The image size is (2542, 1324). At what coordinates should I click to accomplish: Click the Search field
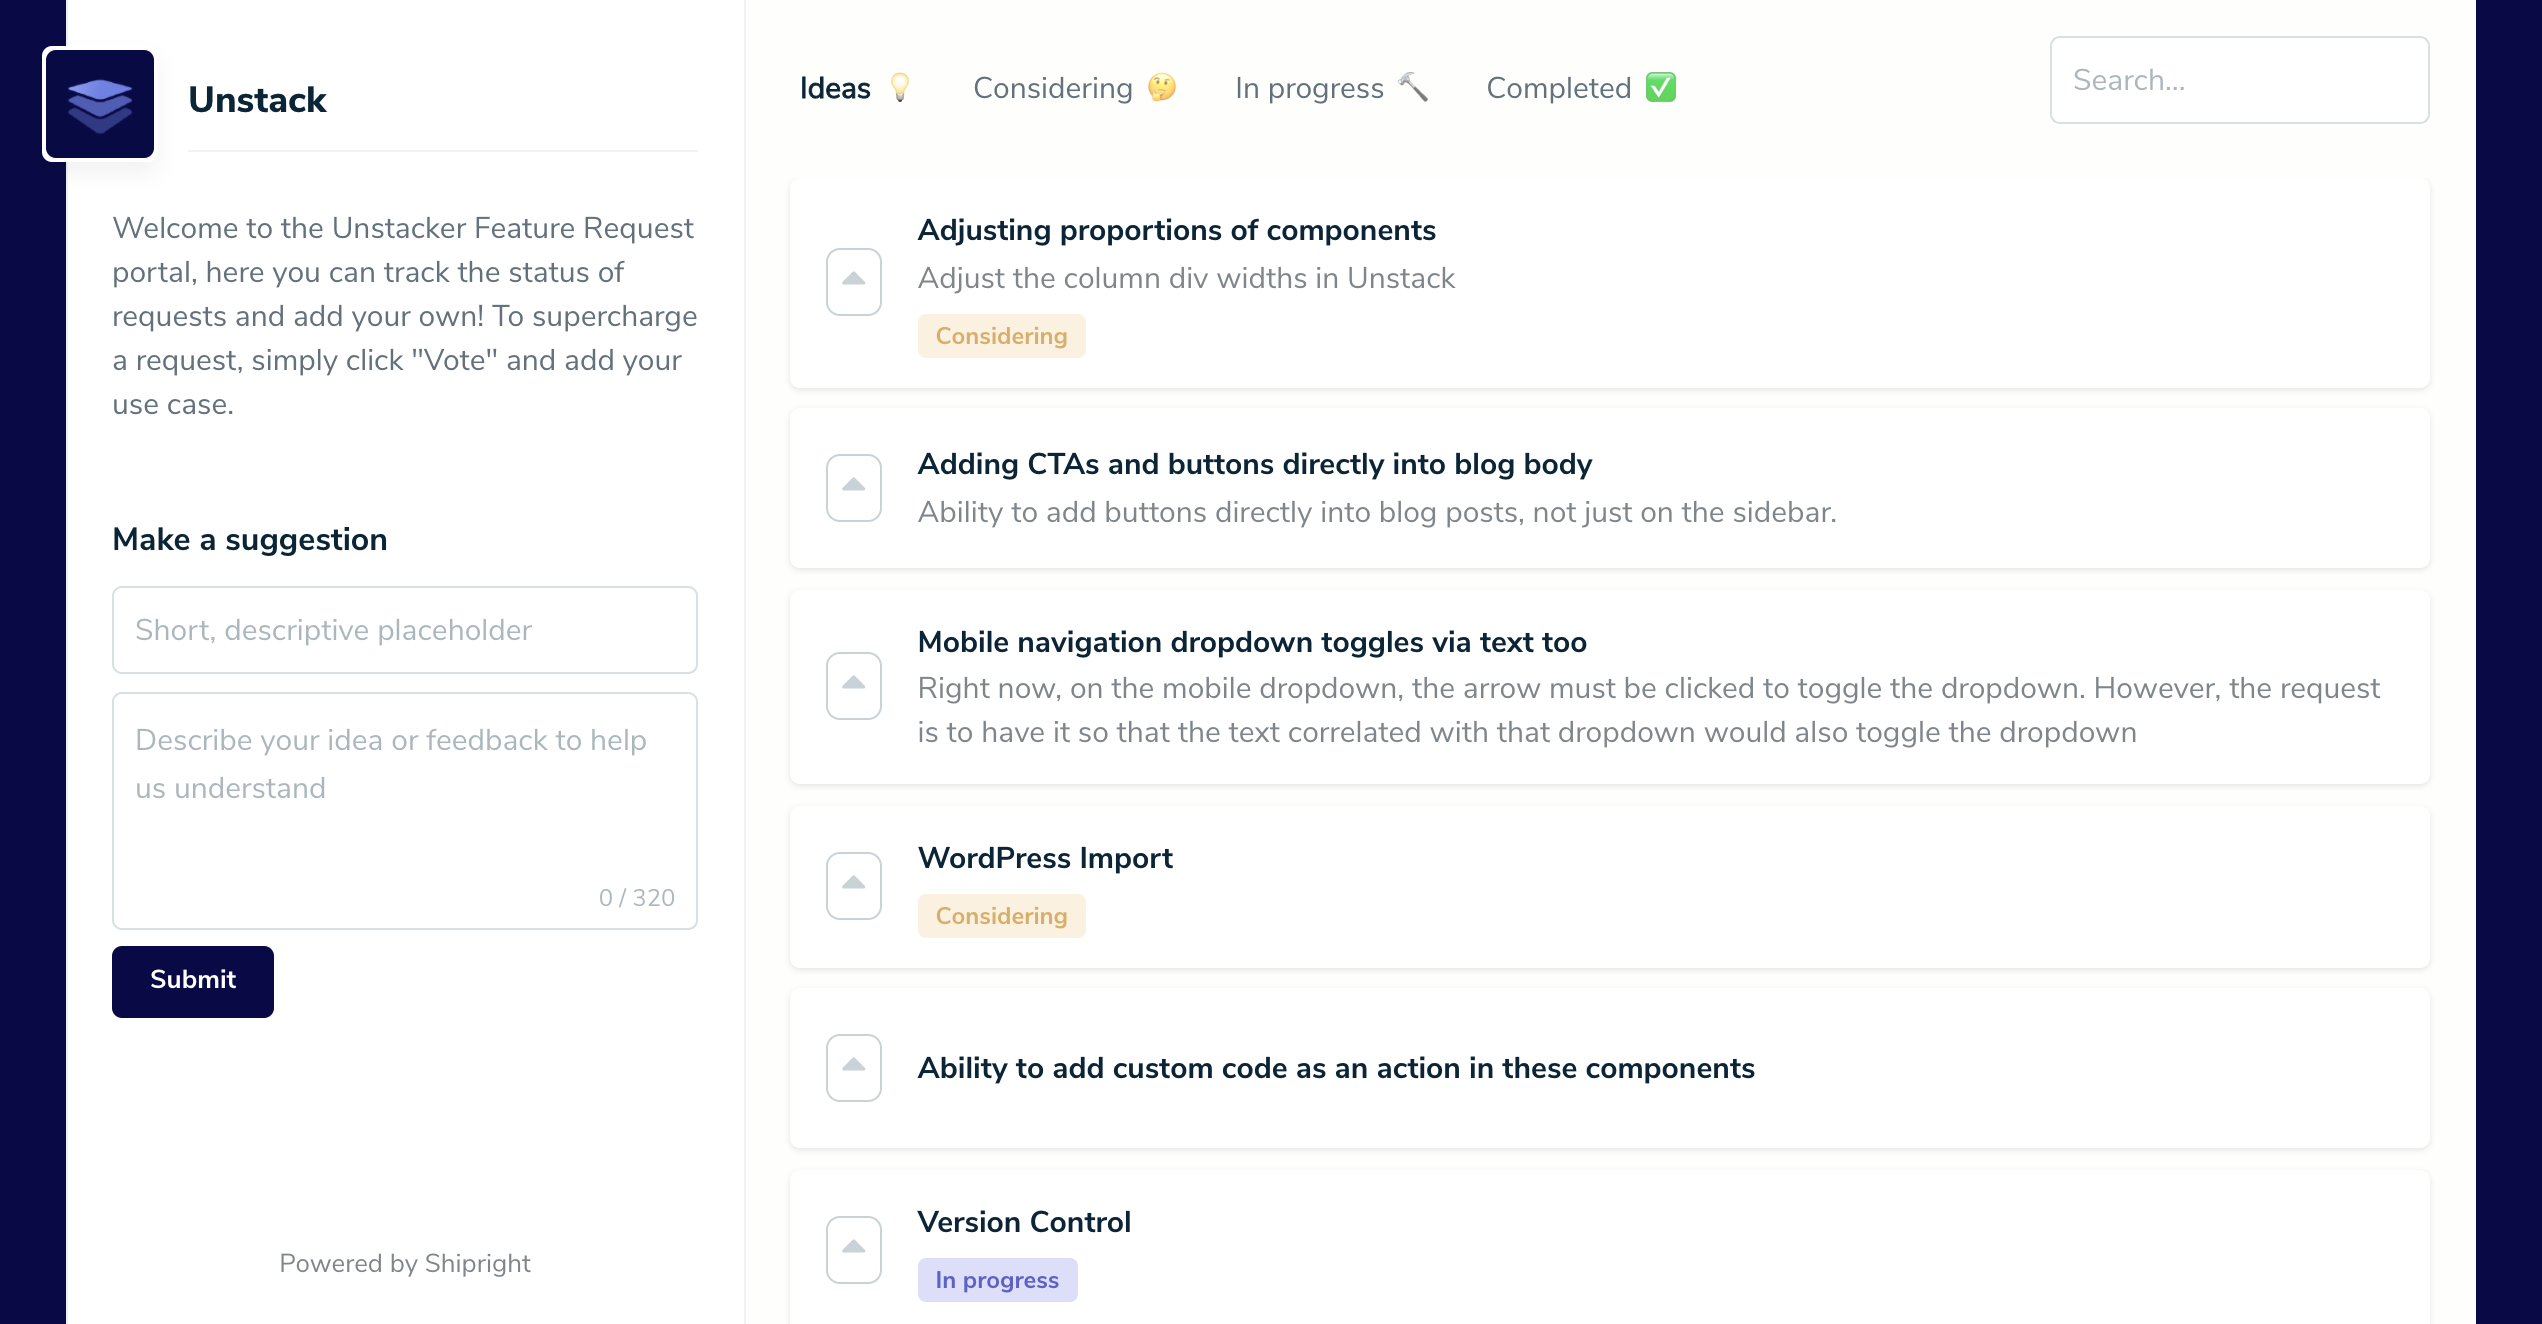[2239, 80]
